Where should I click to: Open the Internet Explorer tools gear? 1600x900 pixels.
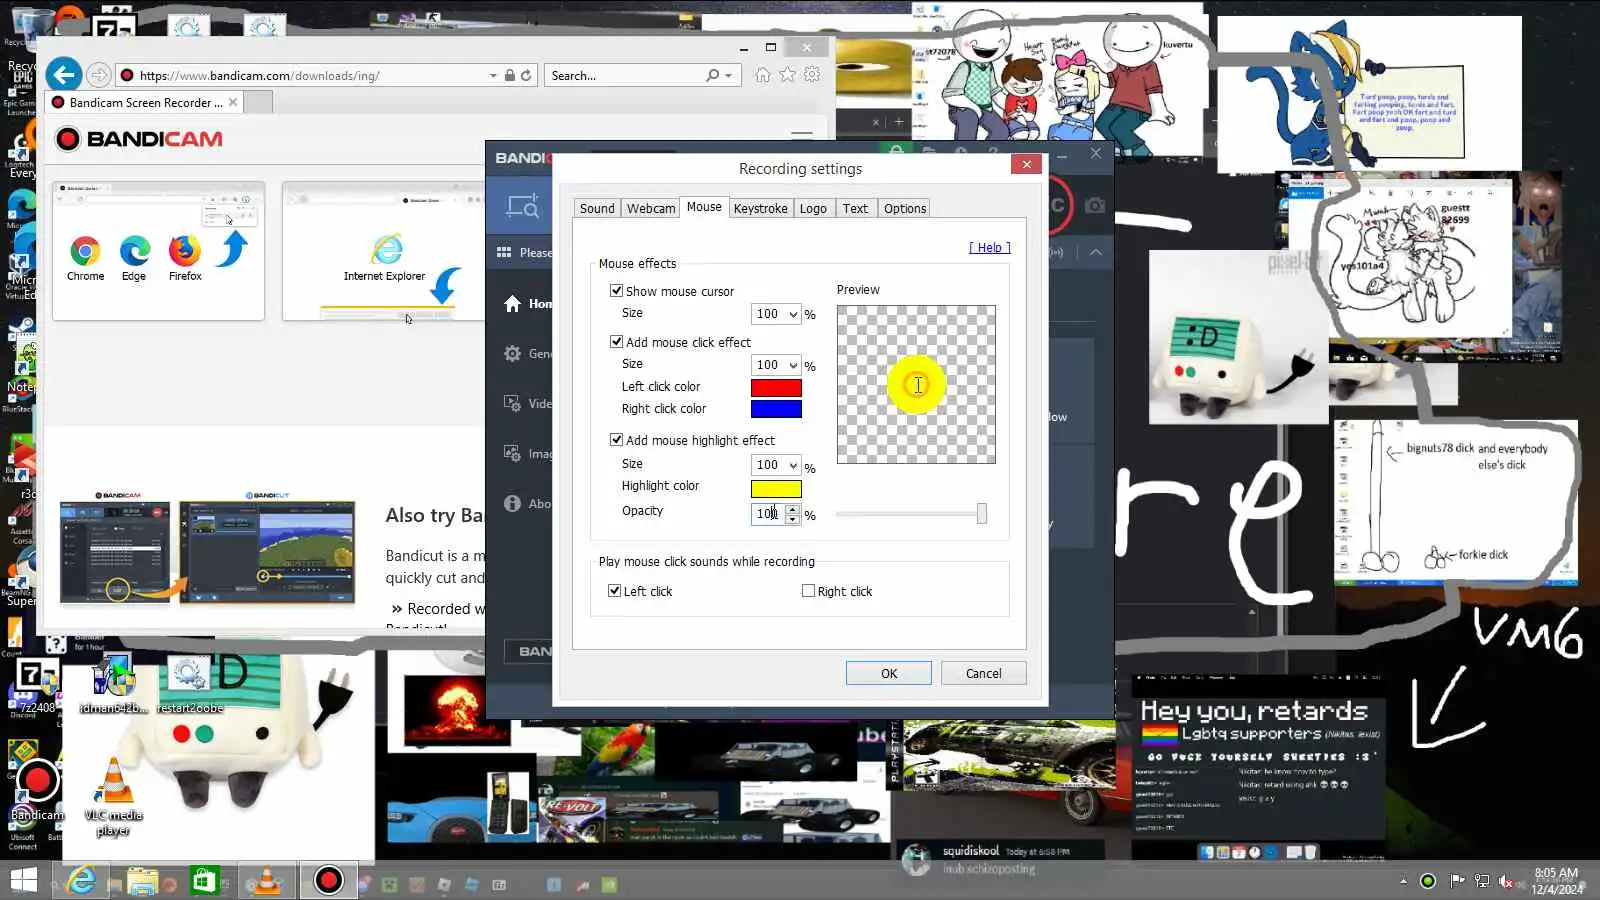pyautogui.click(x=812, y=75)
